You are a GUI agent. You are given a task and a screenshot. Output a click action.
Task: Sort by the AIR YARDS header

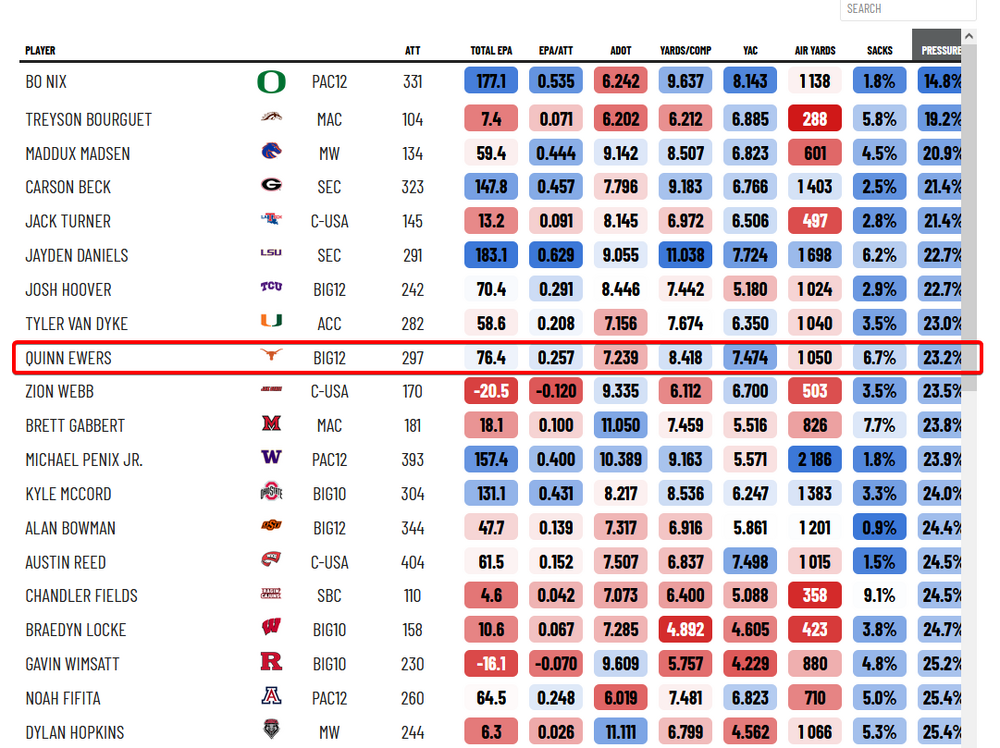point(815,50)
